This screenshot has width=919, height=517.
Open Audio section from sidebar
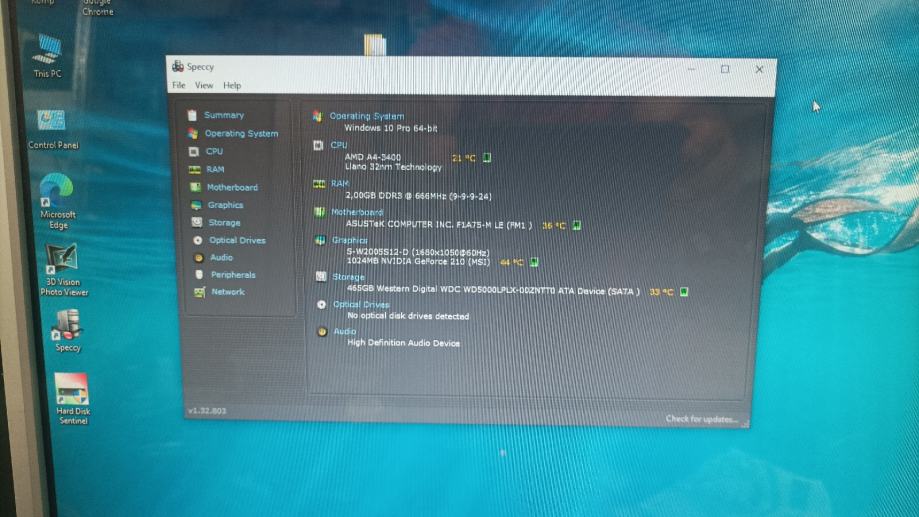pos(222,257)
